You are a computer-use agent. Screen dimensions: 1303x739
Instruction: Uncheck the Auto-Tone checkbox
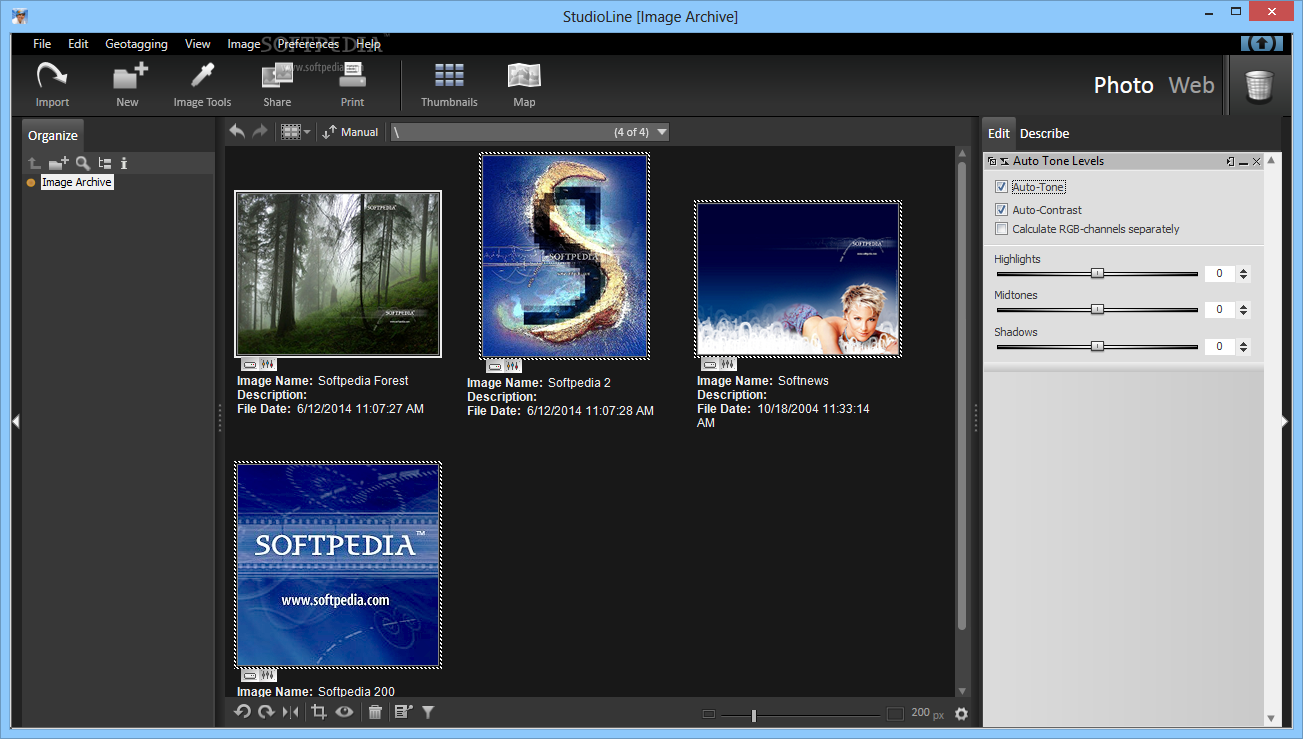point(1001,187)
